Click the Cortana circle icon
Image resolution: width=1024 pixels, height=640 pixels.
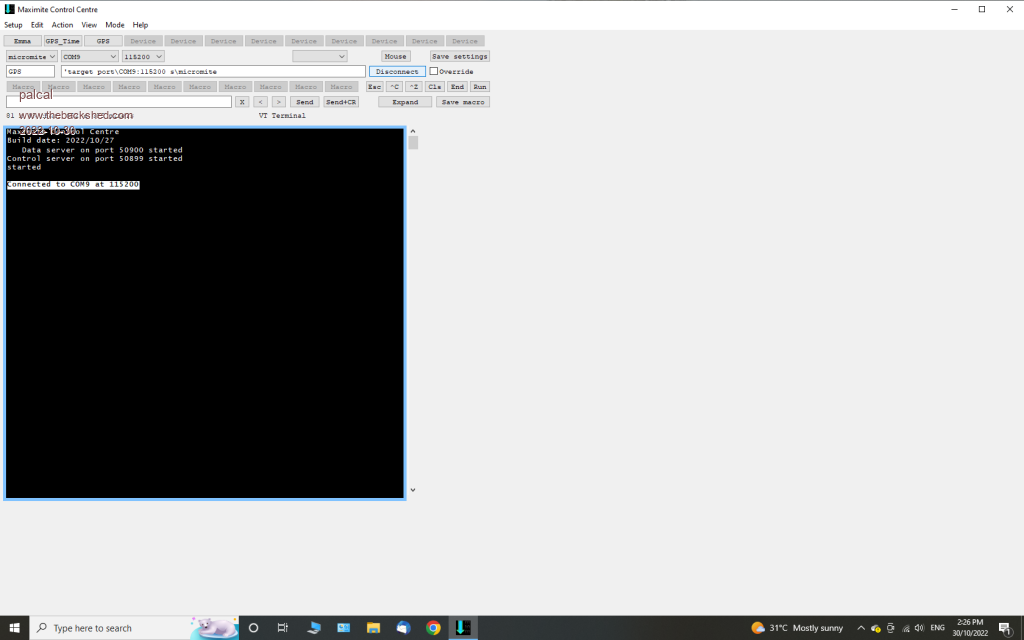point(253,628)
